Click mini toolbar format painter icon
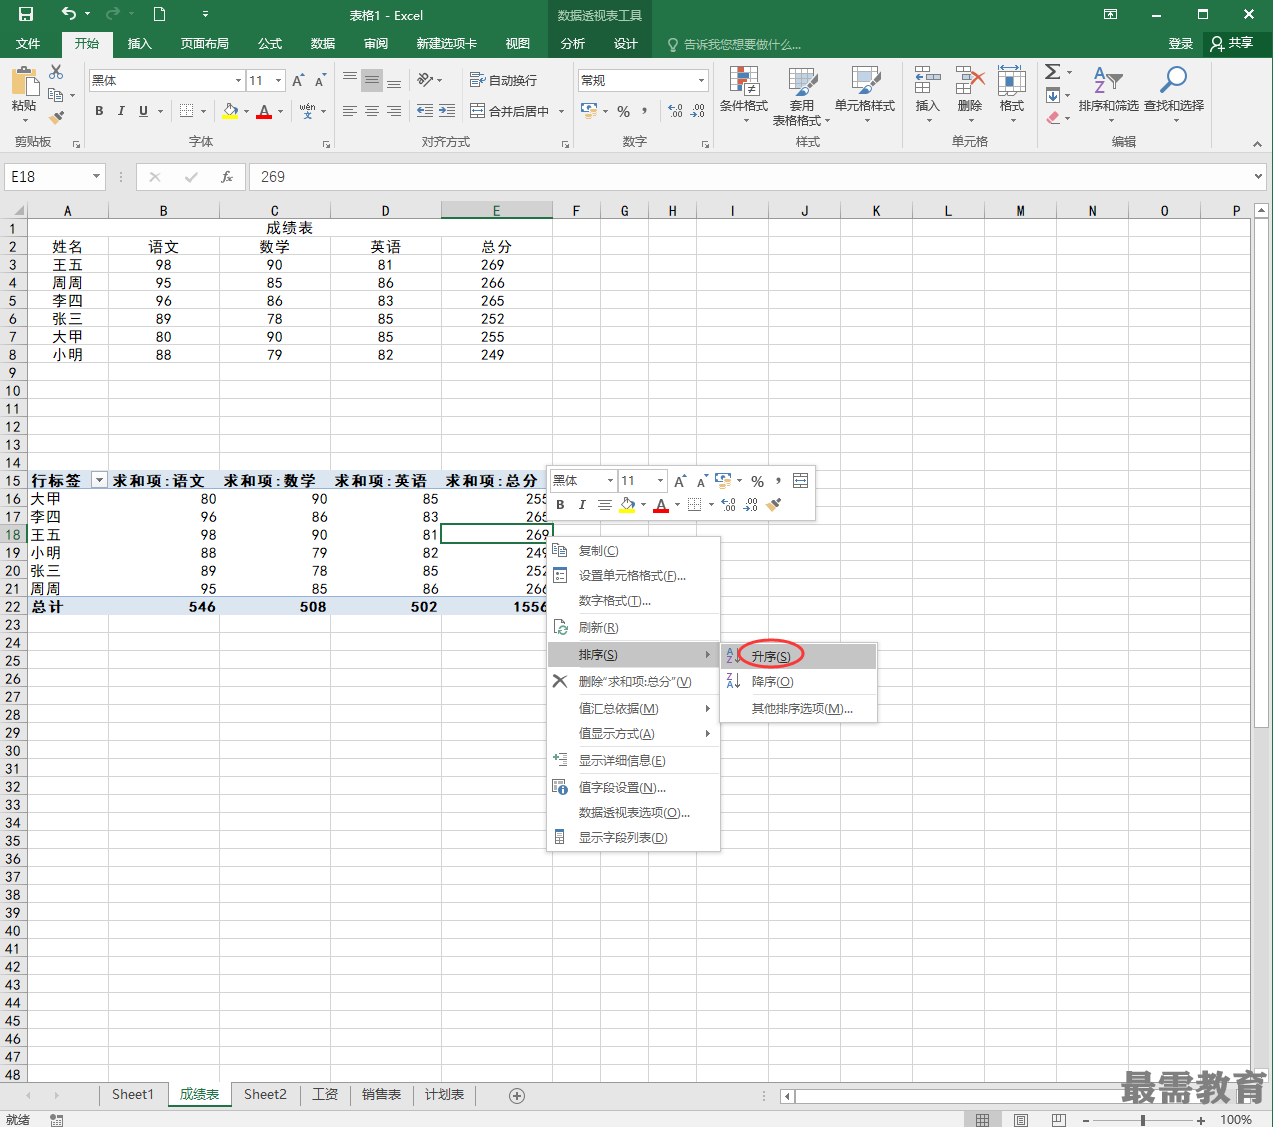The image size is (1273, 1127). coord(773,505)
